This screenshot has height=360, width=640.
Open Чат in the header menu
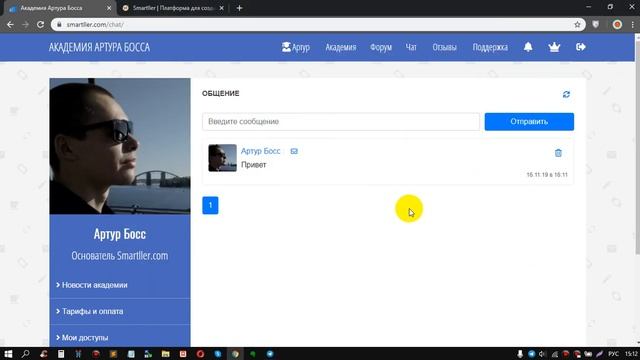pyautogui.click(x=411, y=47)
